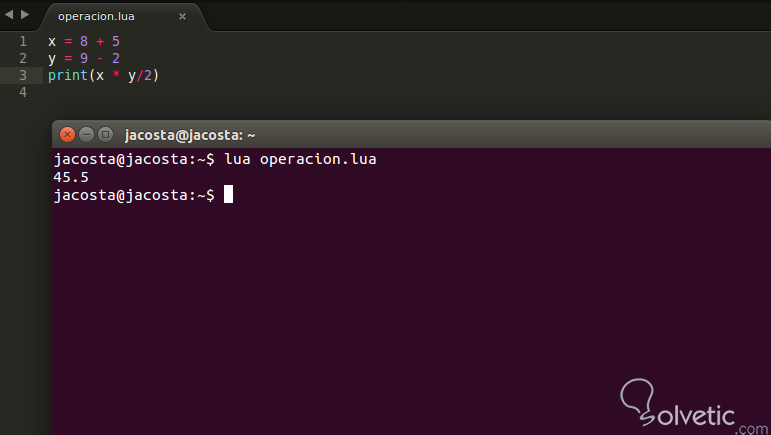The width and height of the screenshot is (771, 435).
Task: Click the 45.5 output in terminal
Action: pos(71,177)
